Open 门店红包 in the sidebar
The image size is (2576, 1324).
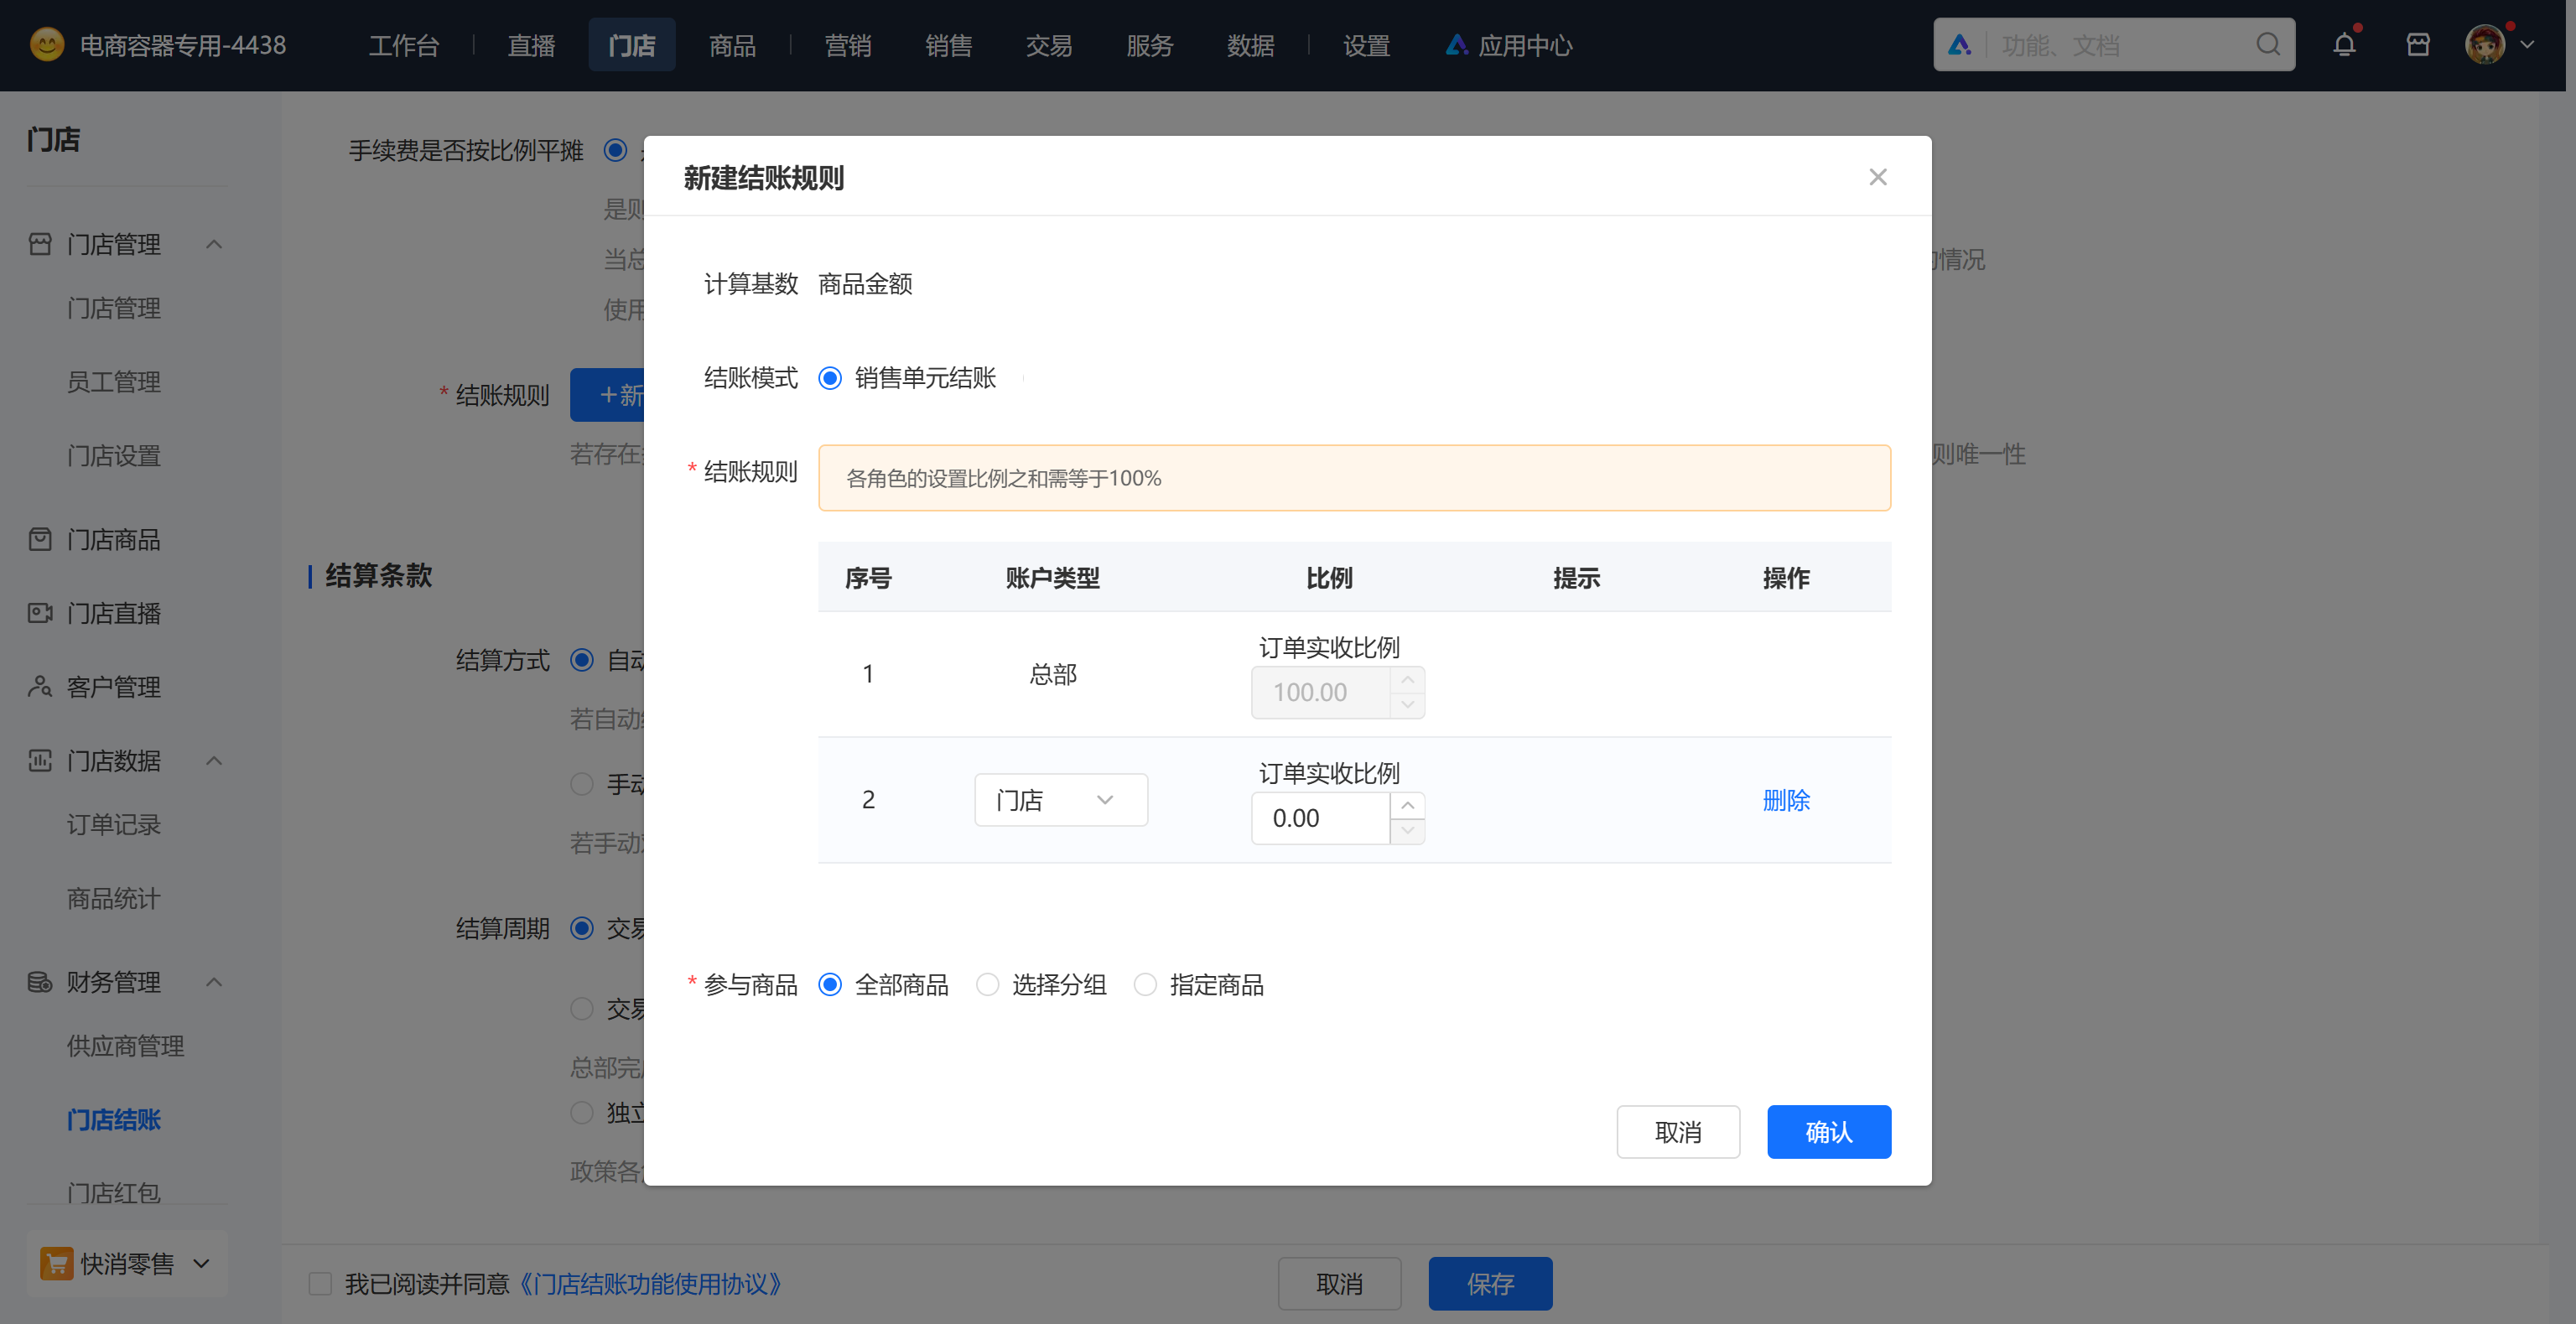point(114,1193)
